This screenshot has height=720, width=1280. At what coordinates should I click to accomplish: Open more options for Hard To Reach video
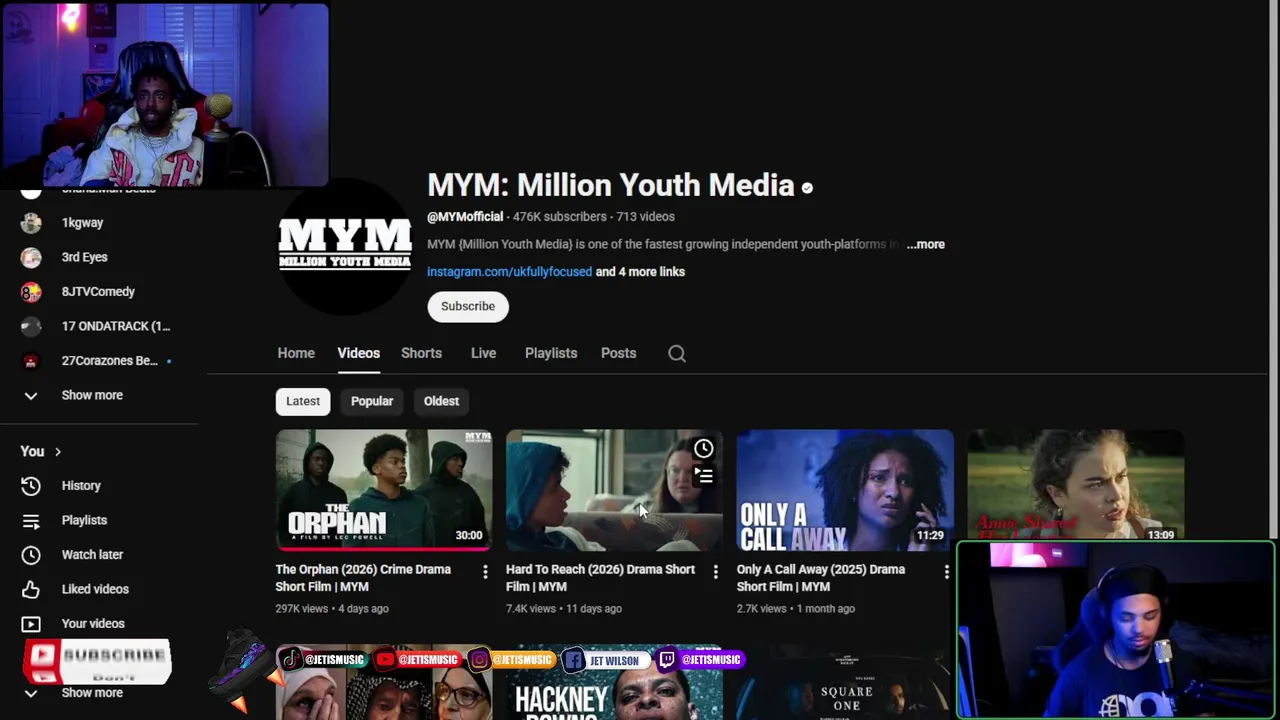(715, 572)
